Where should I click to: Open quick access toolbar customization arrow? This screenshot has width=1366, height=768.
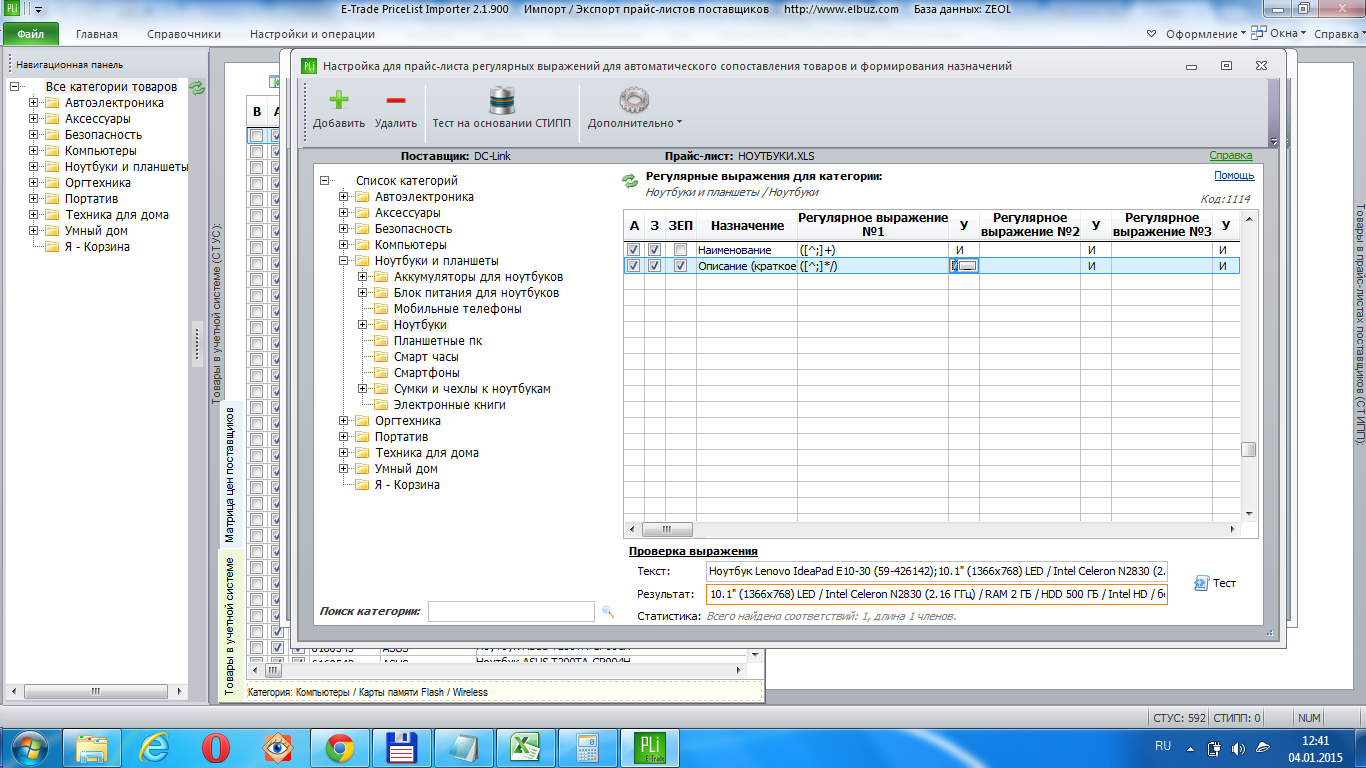coord(38,10)
